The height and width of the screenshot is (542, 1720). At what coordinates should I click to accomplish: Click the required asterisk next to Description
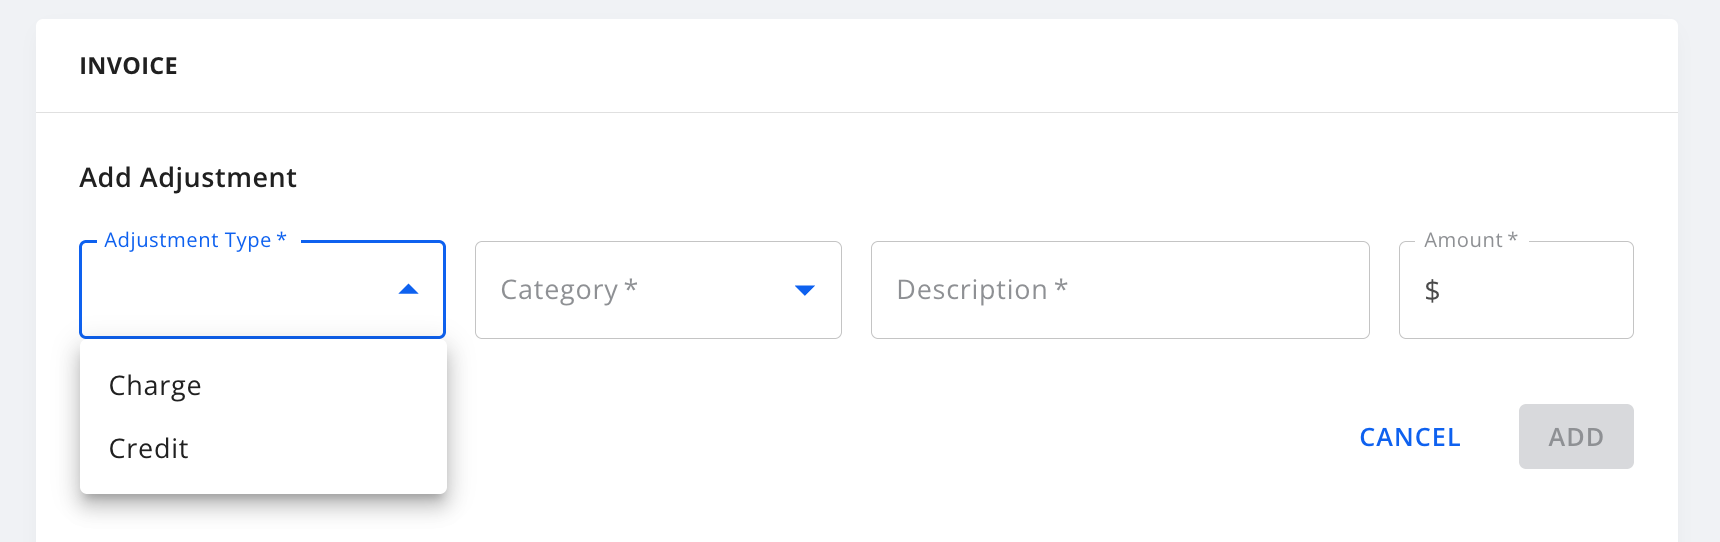1061,288
